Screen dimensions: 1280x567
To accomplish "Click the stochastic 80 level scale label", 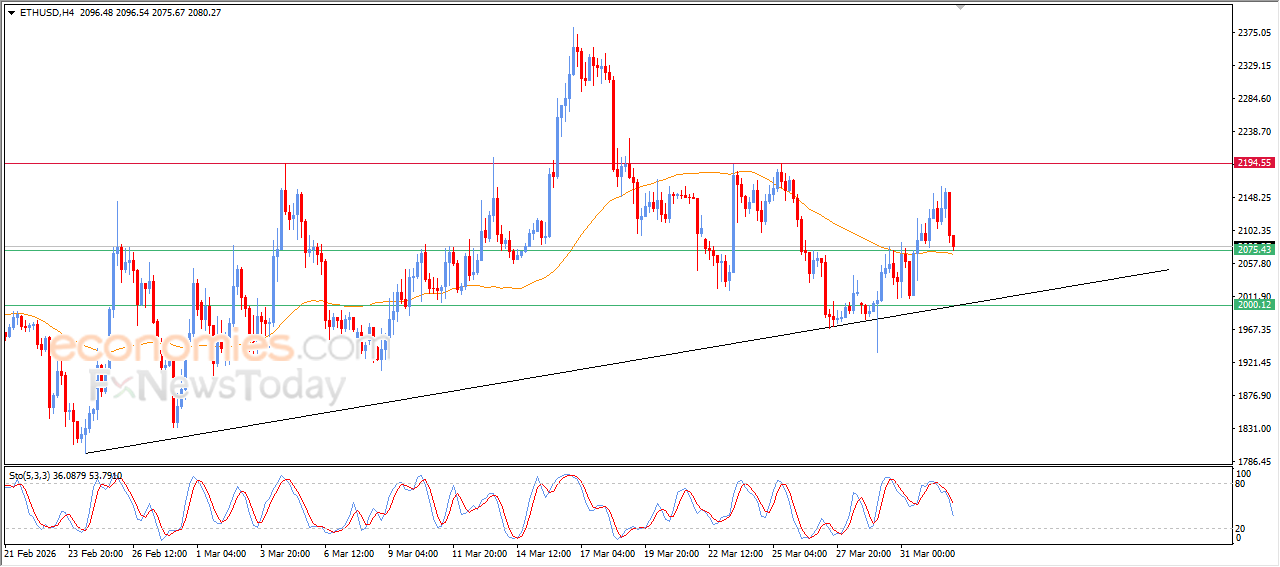I will (1241, 484).
